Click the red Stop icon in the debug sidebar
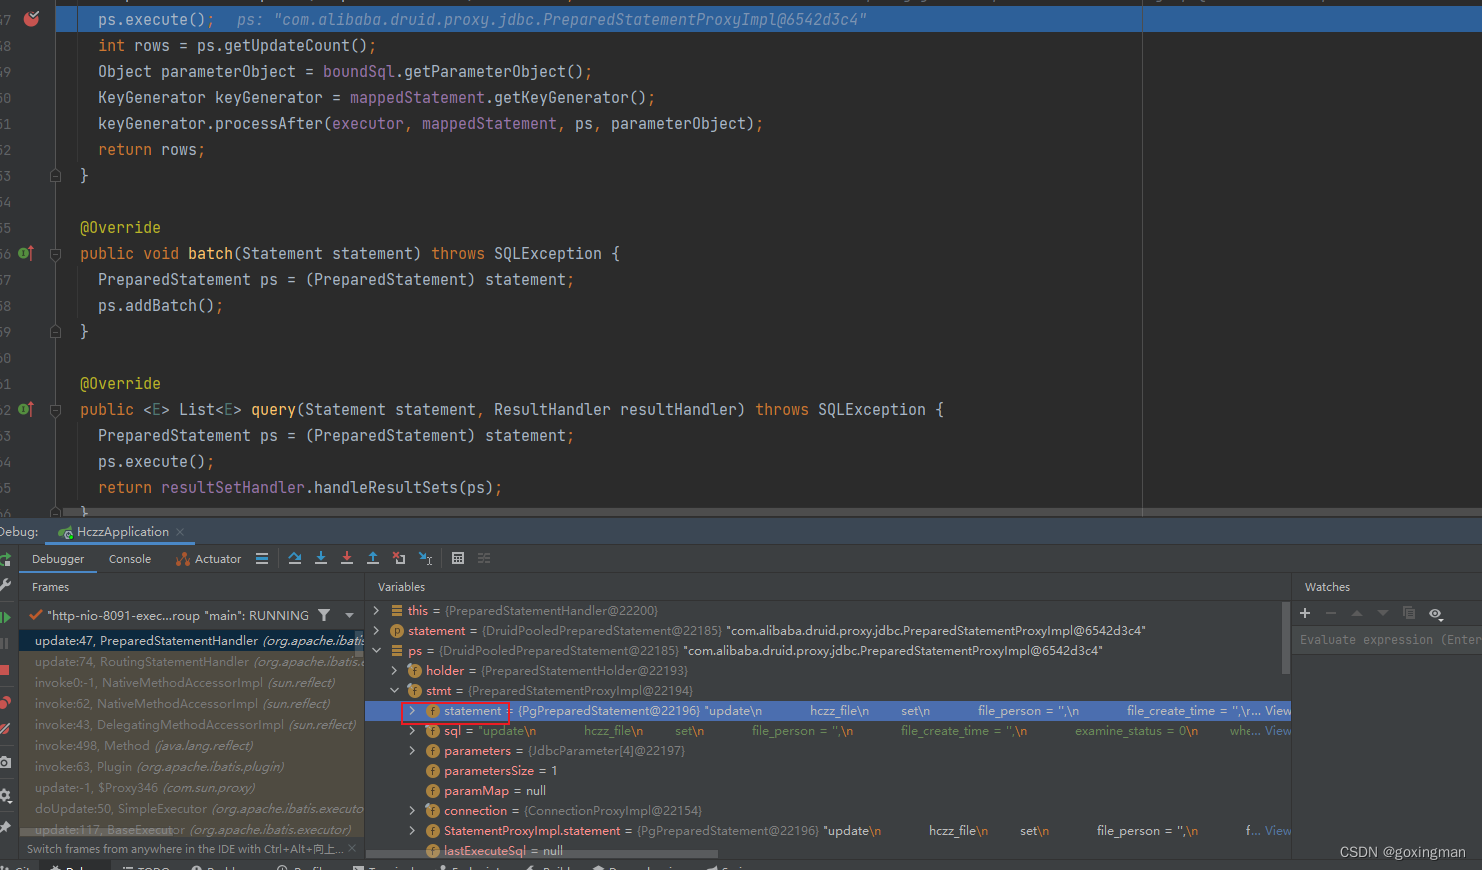This screenshot has height=870, width=1482. pos(5,670)
